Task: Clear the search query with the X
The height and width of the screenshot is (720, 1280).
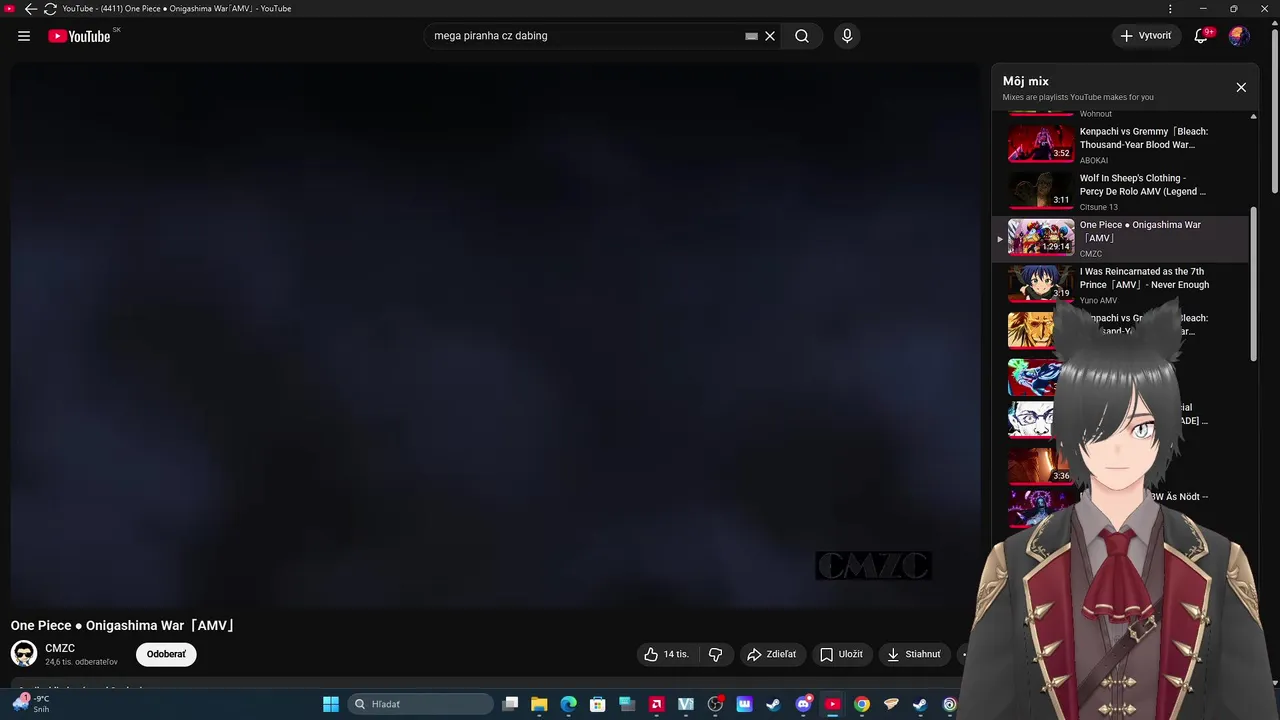Action: point(770,36)
